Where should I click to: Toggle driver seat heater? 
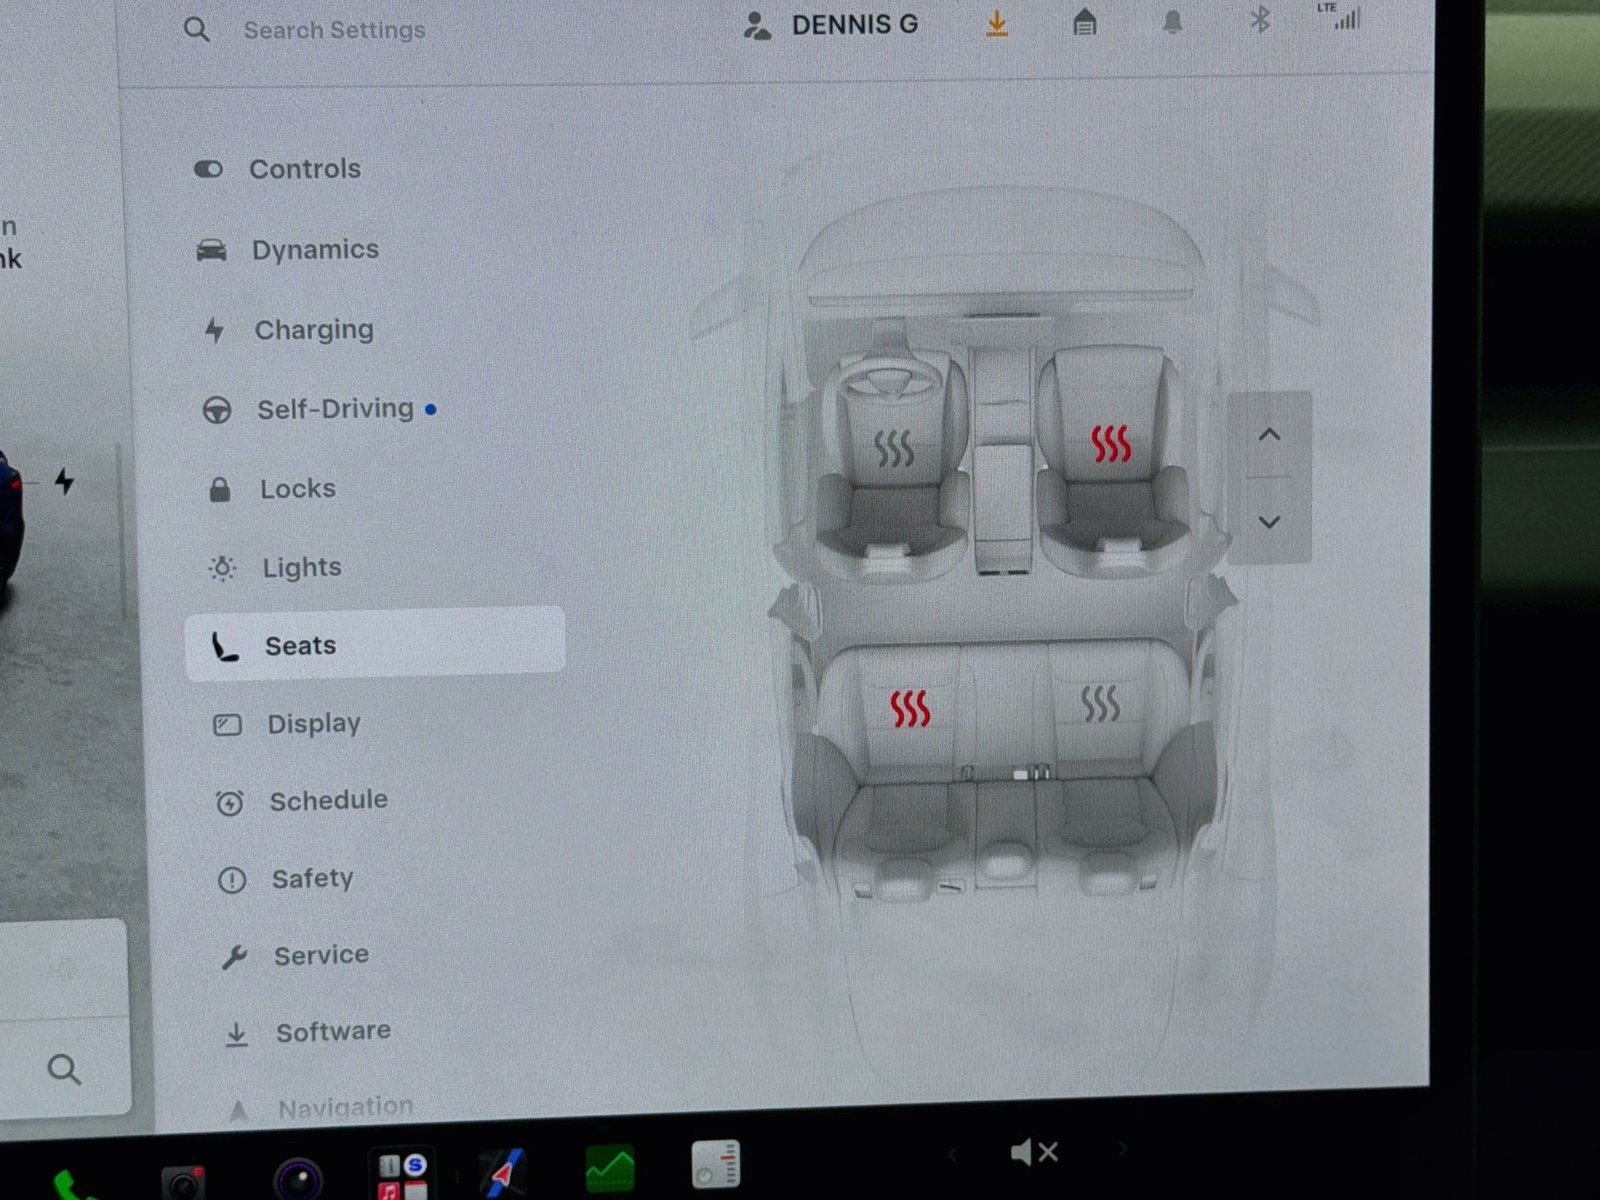894,449
